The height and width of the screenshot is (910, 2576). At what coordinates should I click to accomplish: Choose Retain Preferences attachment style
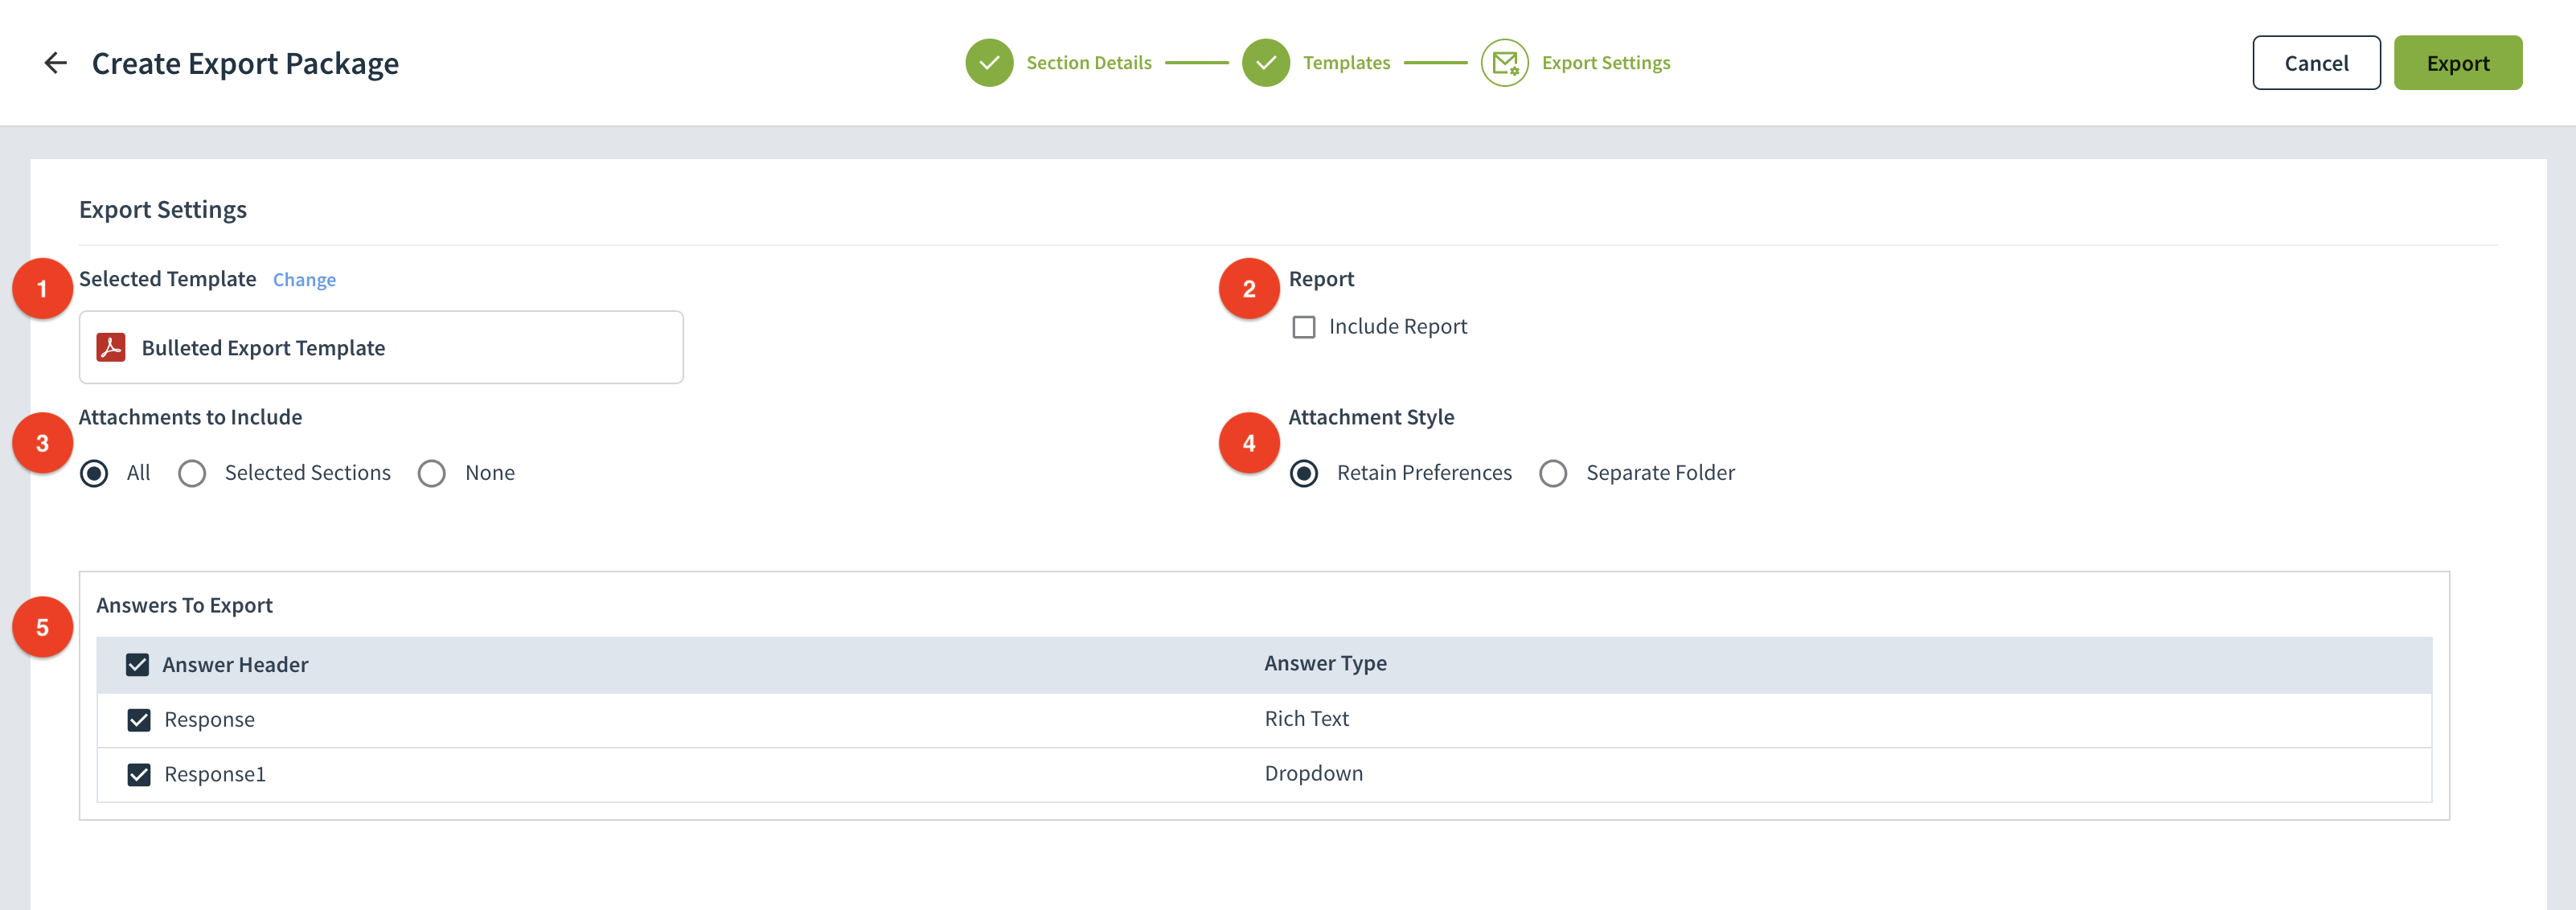(1303, 473)
